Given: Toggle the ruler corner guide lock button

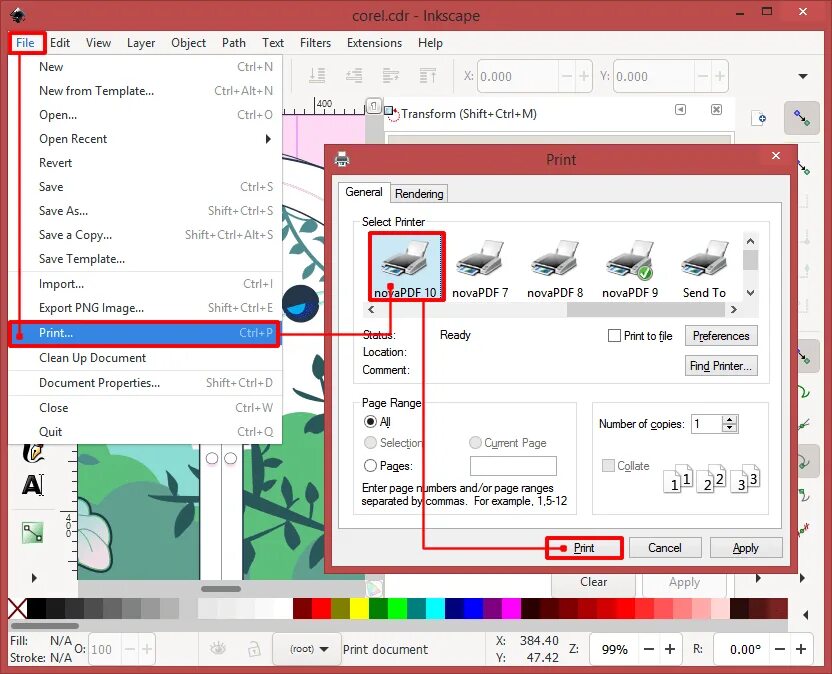Looking at the screenshot, I should click(374, 105).
